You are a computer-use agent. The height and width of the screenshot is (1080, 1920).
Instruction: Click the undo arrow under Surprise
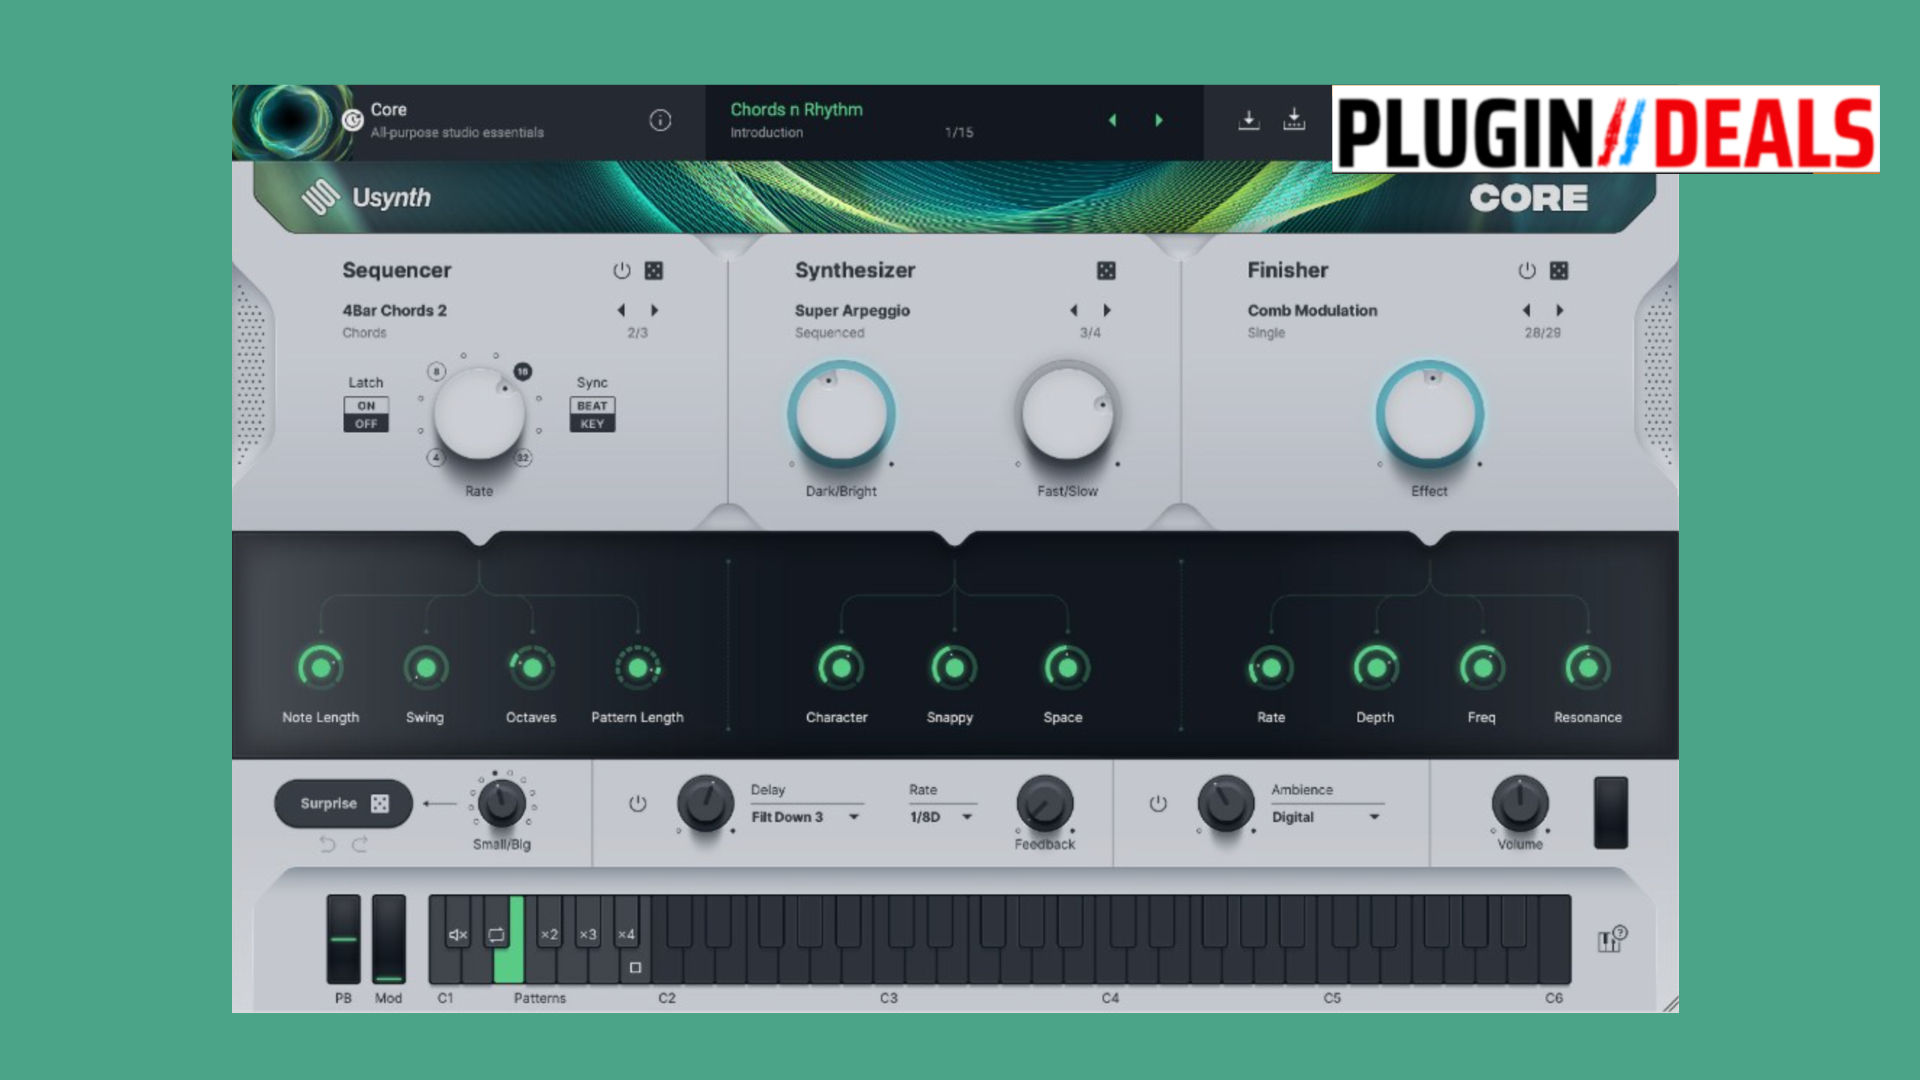click(x=327, y=845)
